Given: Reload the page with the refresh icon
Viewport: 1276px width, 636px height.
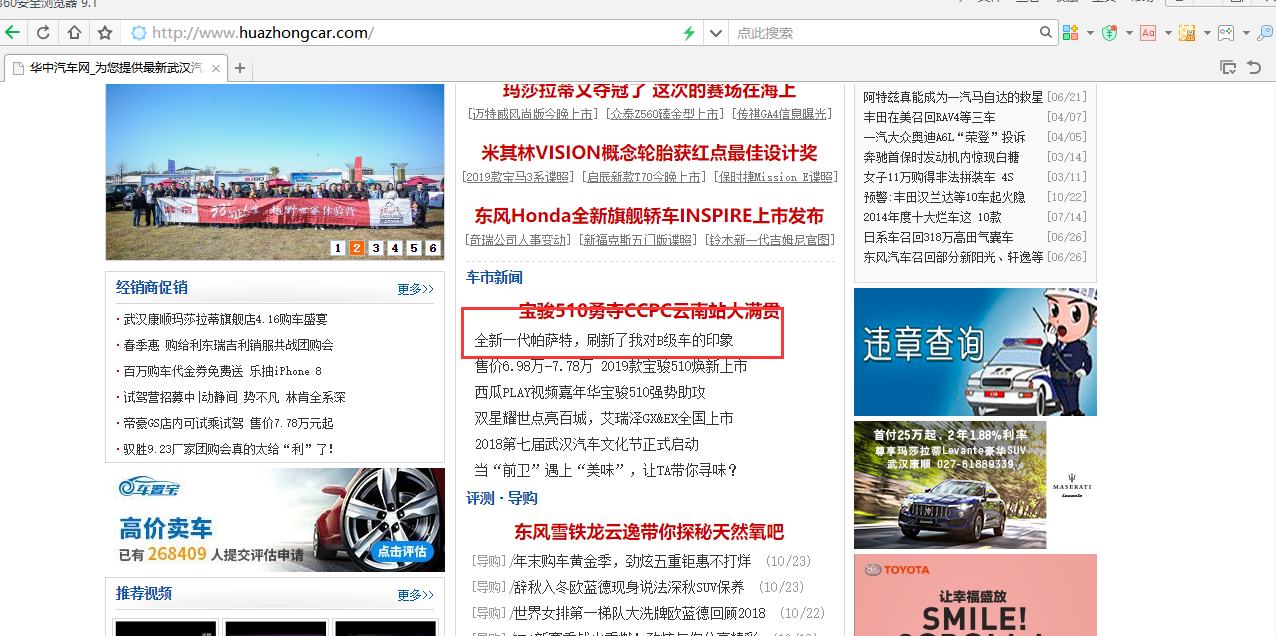Looking at the screenshot, I should [x=43, y=33].
